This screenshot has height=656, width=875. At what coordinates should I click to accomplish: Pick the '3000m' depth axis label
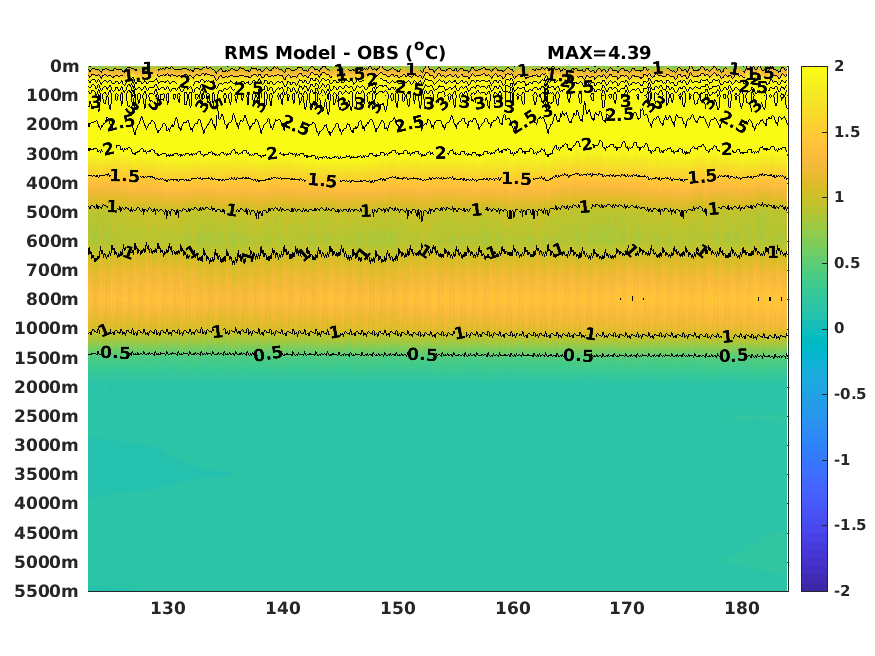[x=46, y=445]
